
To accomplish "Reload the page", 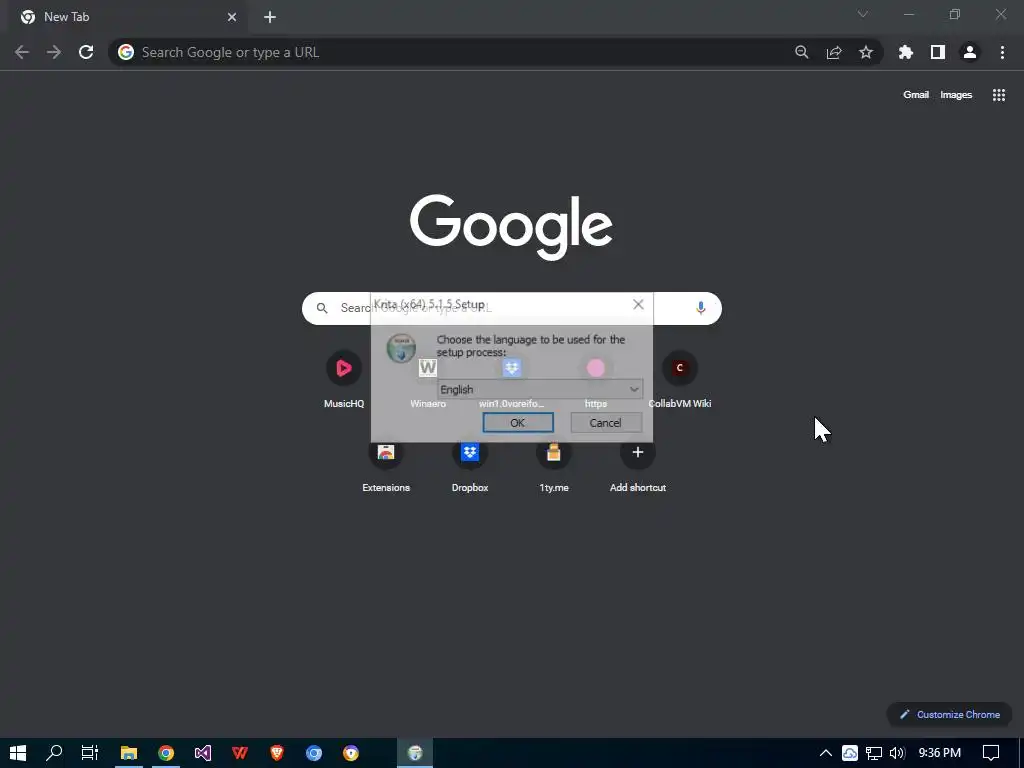I will pyautogui.click(x=86, y=52).
